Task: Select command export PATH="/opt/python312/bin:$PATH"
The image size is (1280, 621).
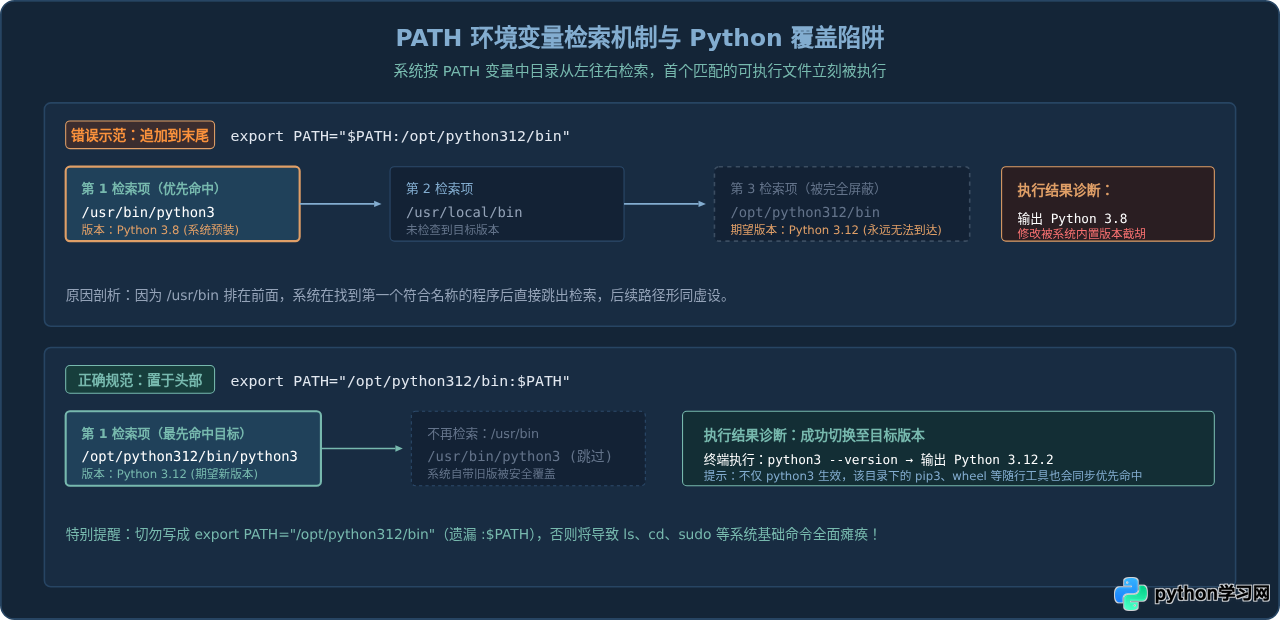Action: click(x=400, y=381)
